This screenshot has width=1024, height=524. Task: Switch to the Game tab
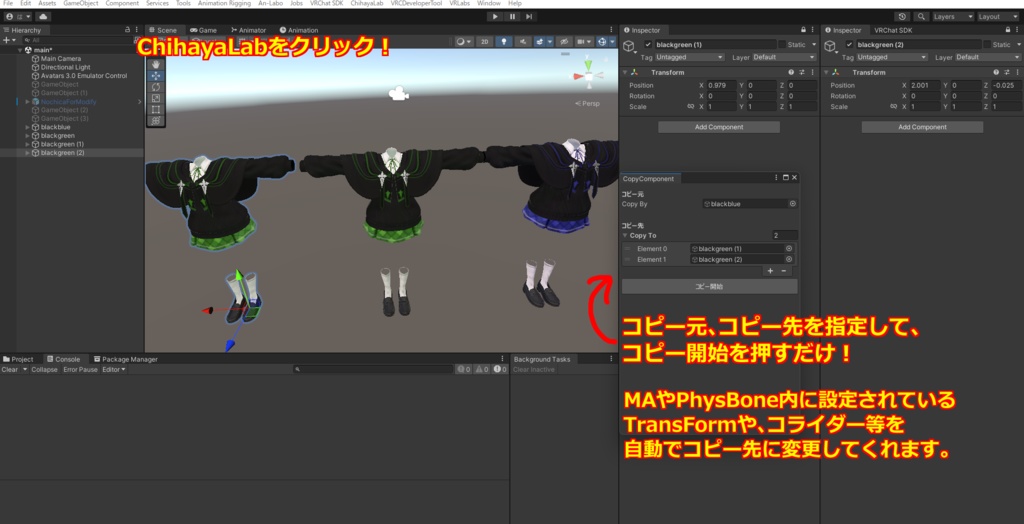tap(203, 30)
